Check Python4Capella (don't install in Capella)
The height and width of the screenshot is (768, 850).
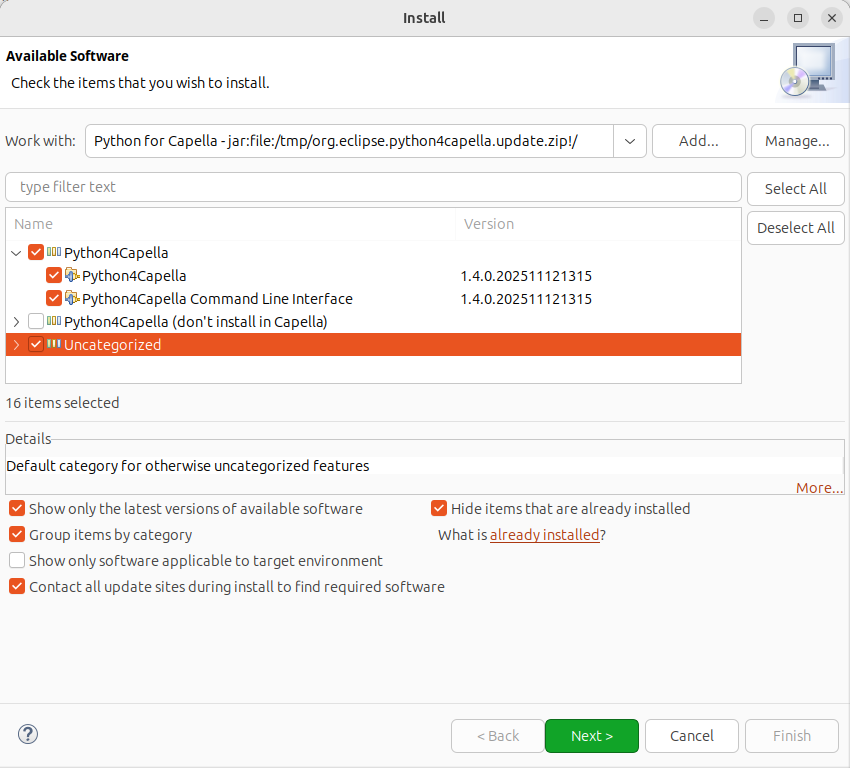coord(36,321)
